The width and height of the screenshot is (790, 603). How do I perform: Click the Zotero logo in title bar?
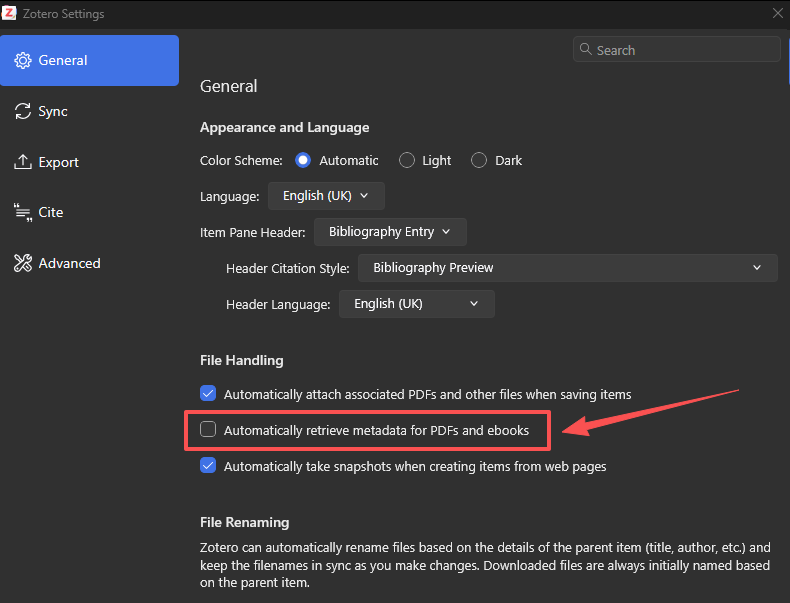pos(9,13)
